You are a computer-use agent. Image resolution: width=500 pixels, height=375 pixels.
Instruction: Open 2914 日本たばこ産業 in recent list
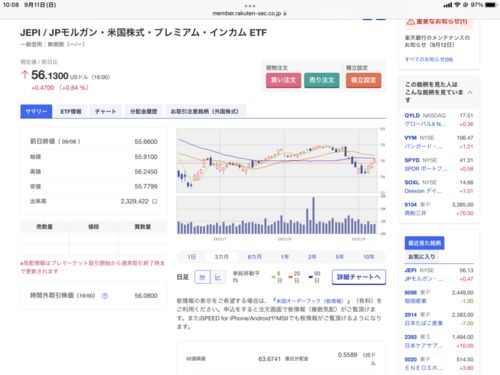point(439,319)
